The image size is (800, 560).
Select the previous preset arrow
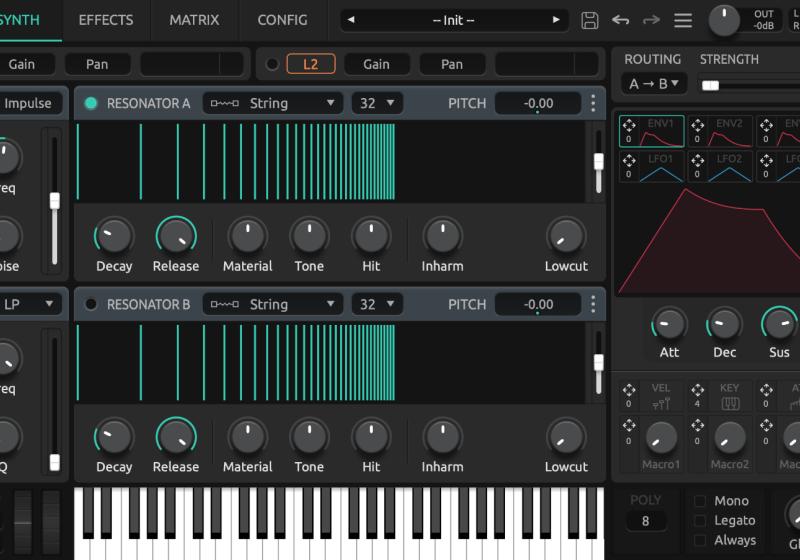point(350,20)
